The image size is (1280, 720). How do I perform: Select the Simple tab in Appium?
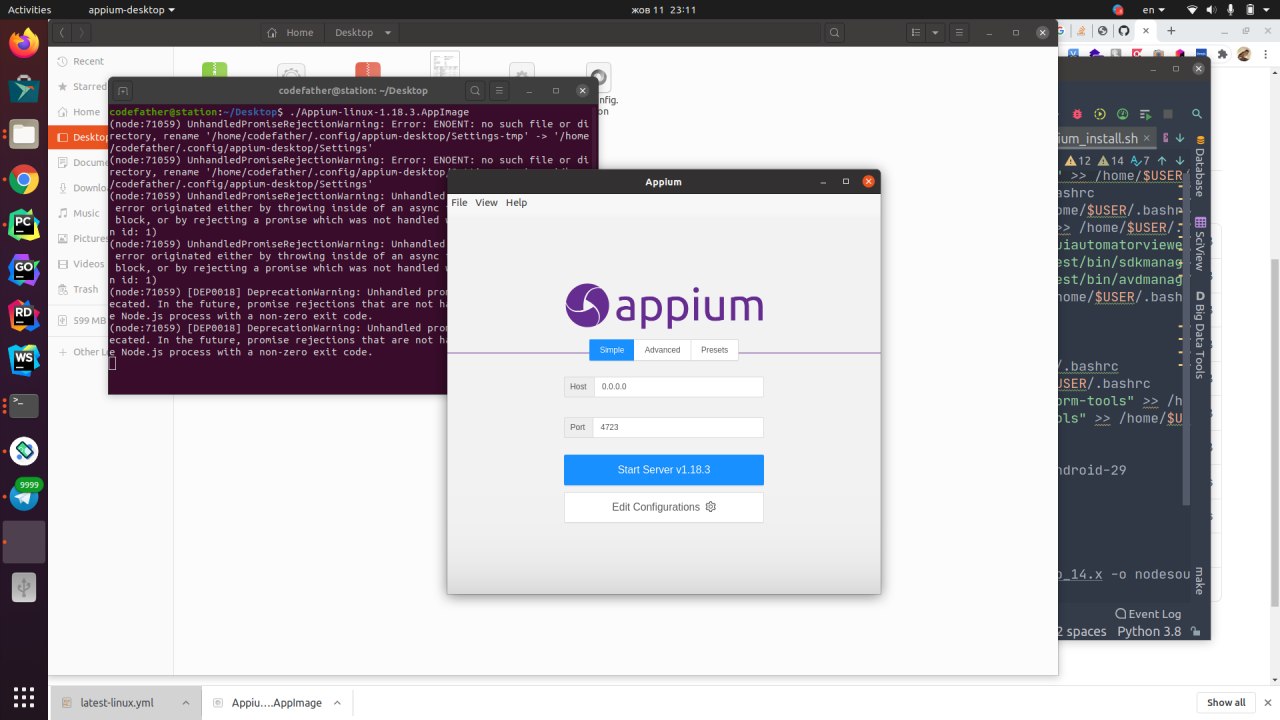(611, 350)
